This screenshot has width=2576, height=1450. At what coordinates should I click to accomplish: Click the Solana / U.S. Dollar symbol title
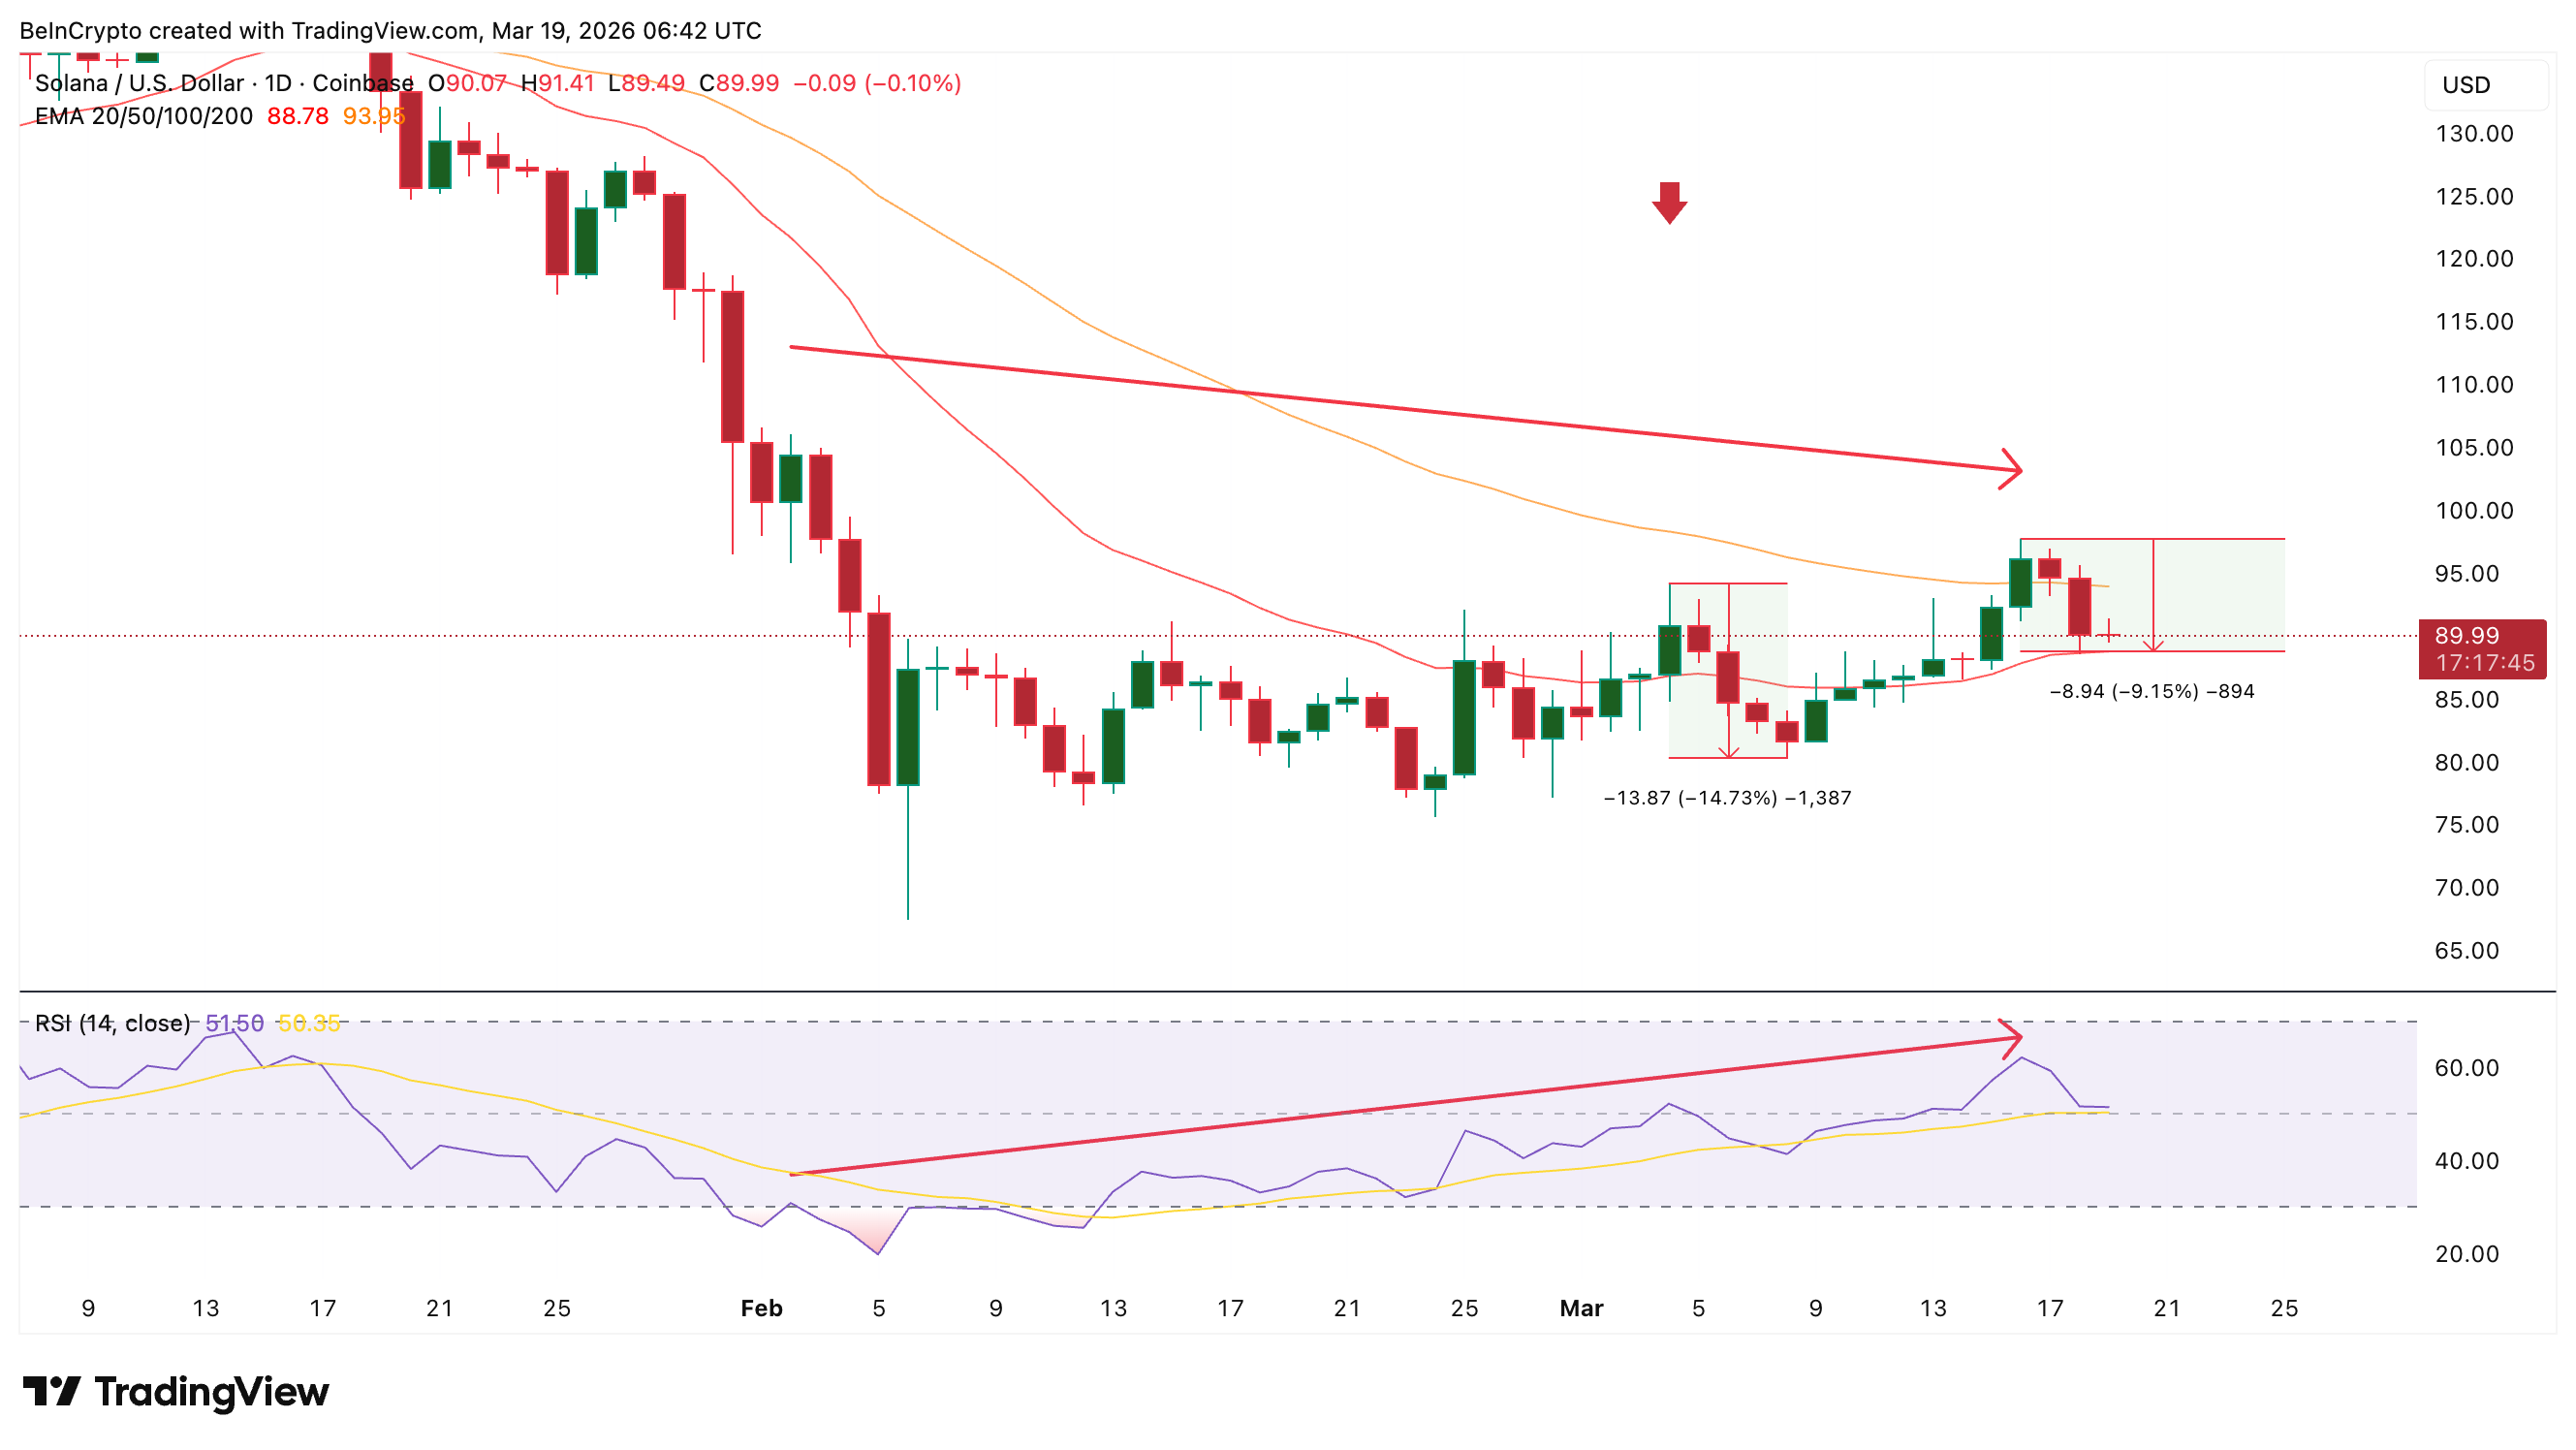click(140, 83)
